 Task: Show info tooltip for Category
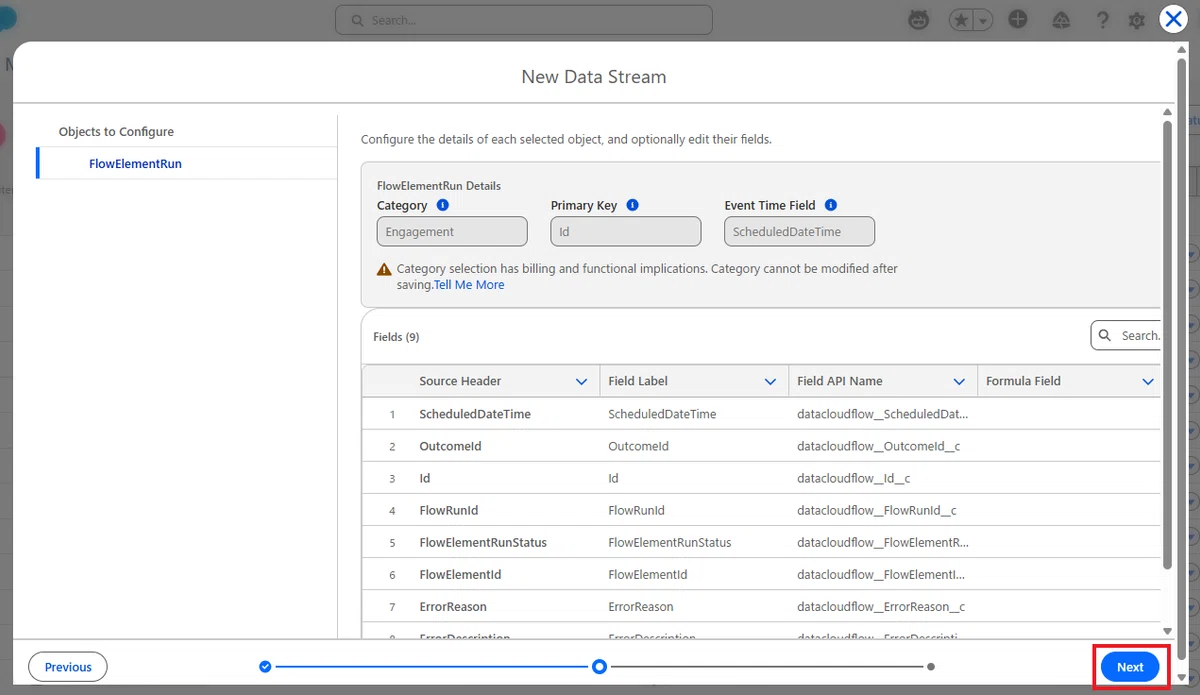(x=443, y=205)
